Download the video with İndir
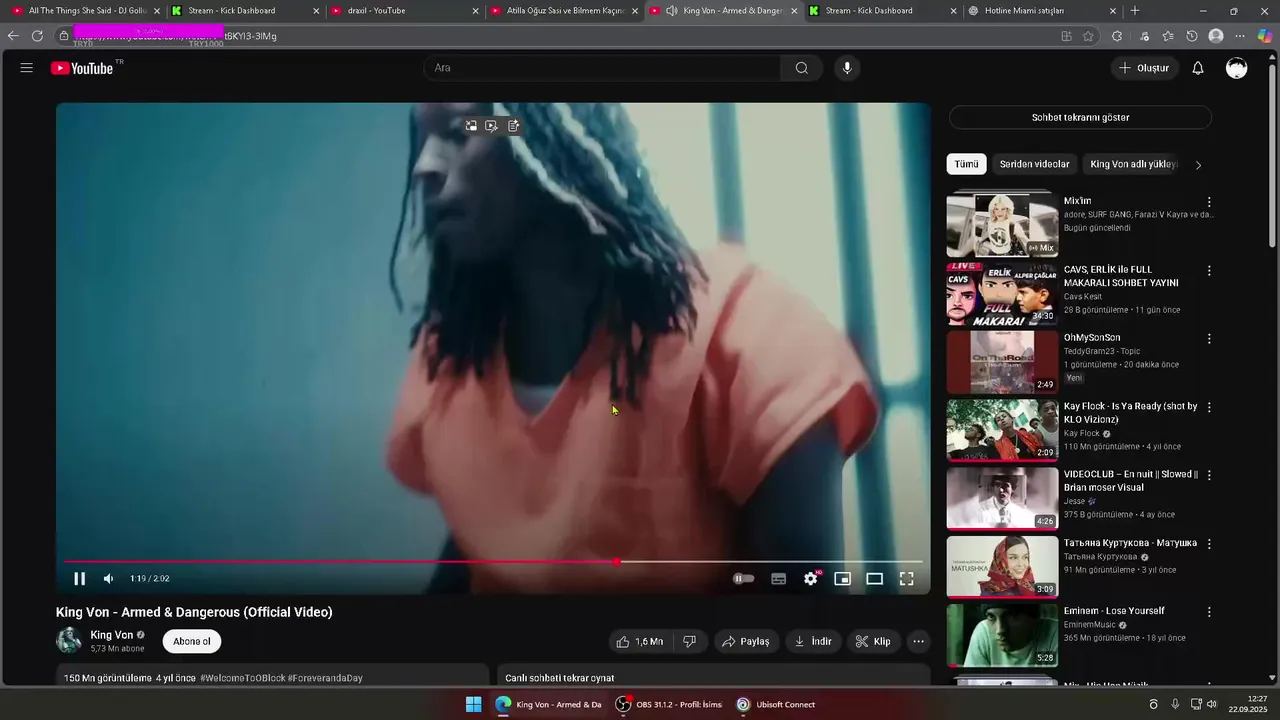 coord(813,641)
